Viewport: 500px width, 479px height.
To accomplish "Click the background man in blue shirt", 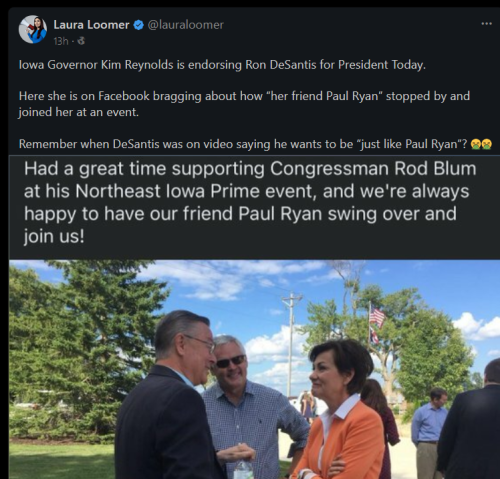I will [428, 433].
